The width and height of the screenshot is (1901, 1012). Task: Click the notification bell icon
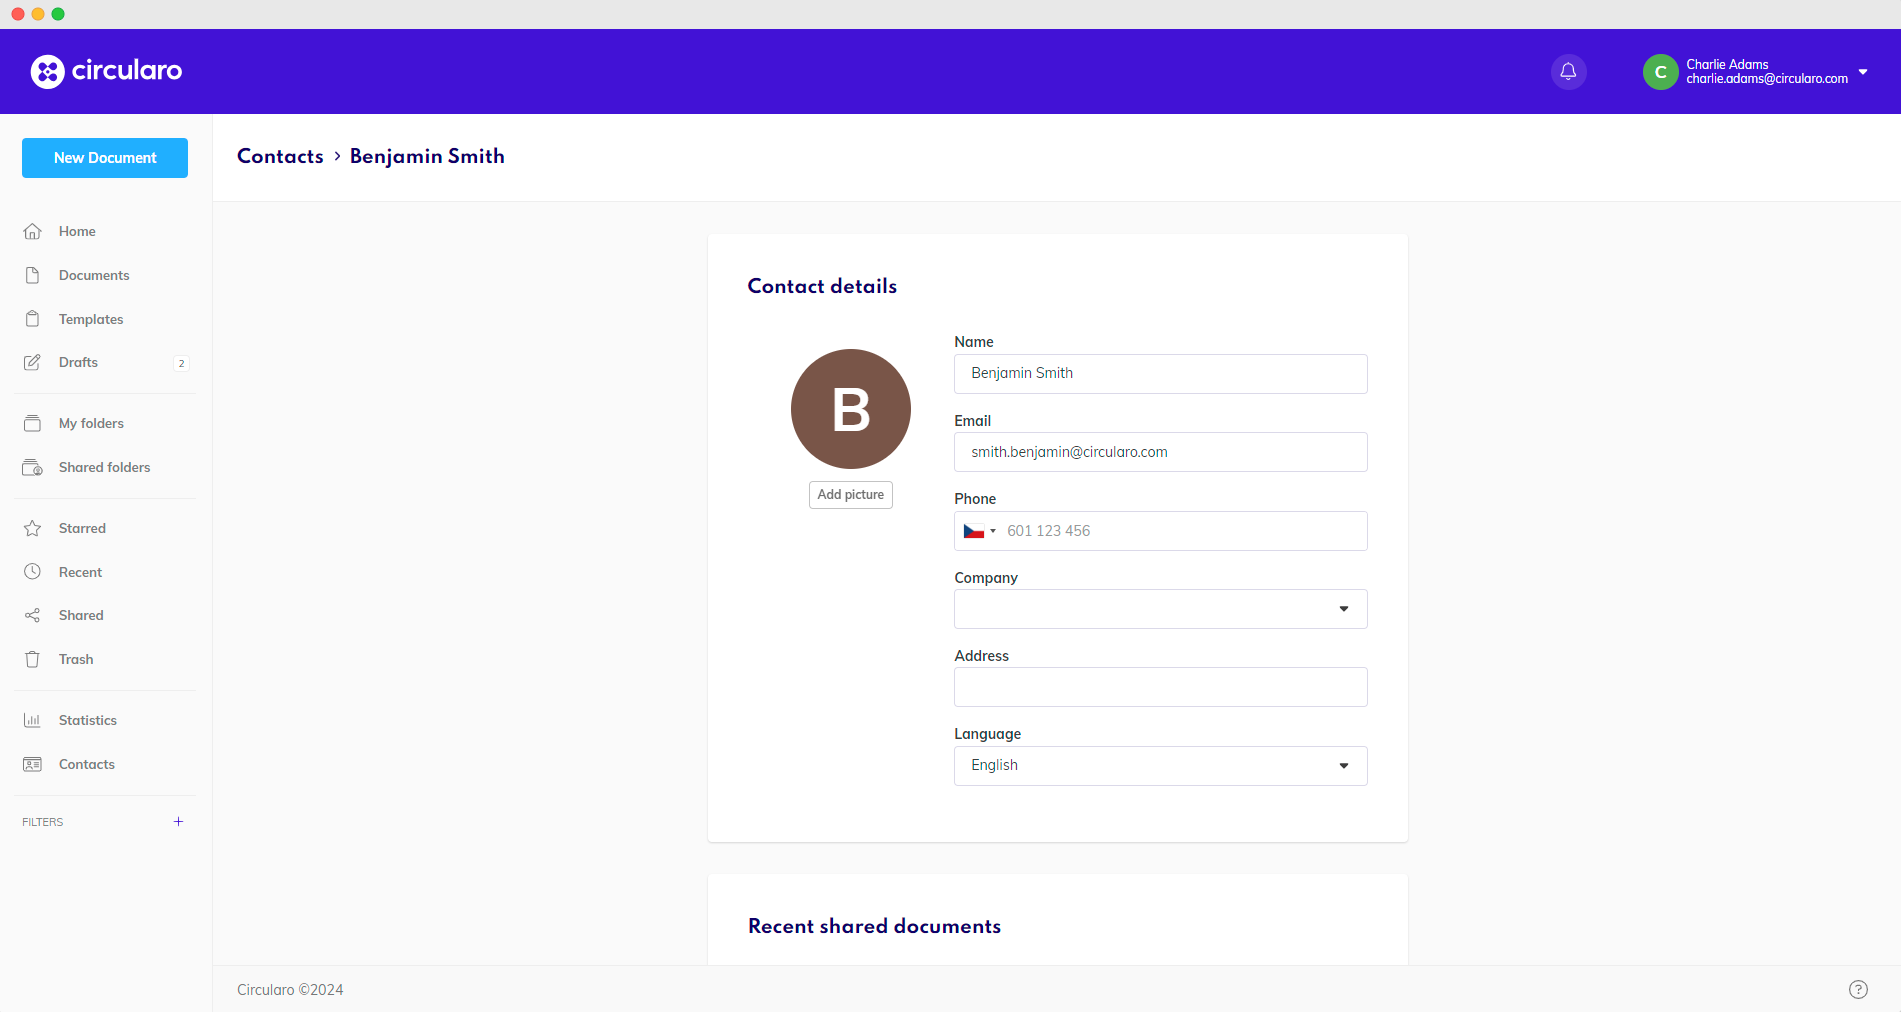pos(1568,72)
